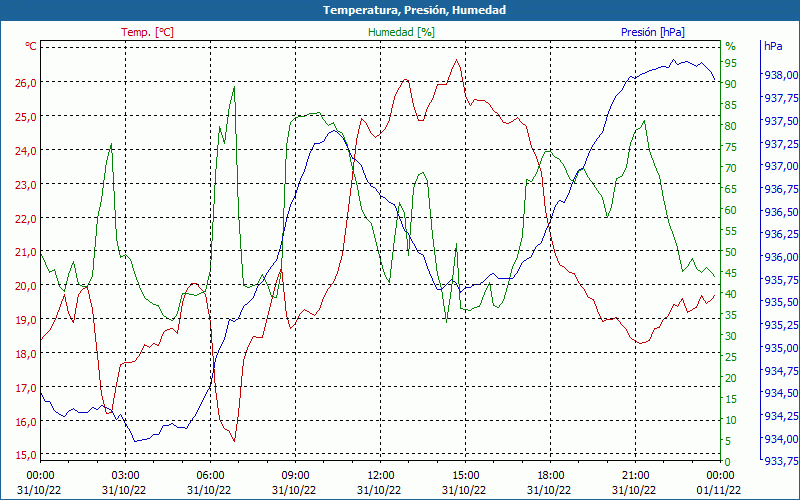Click the 80 humidity axis value
This screenshot has width=800, height=500.
(731, 126)
